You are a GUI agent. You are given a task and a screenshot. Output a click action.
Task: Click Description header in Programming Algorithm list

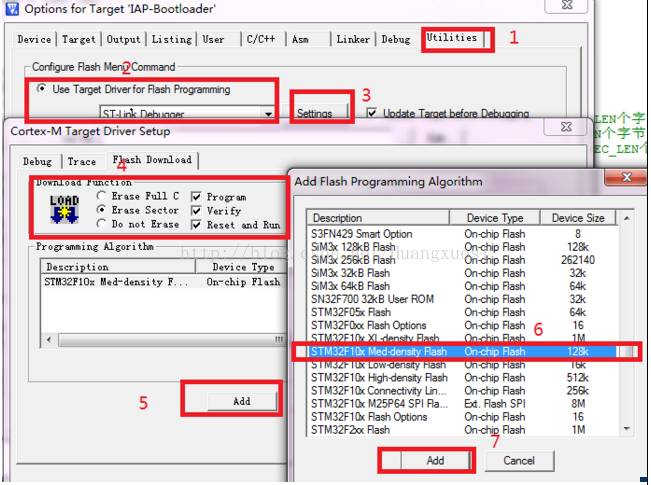pyautogui.click(x=118, y=267)
